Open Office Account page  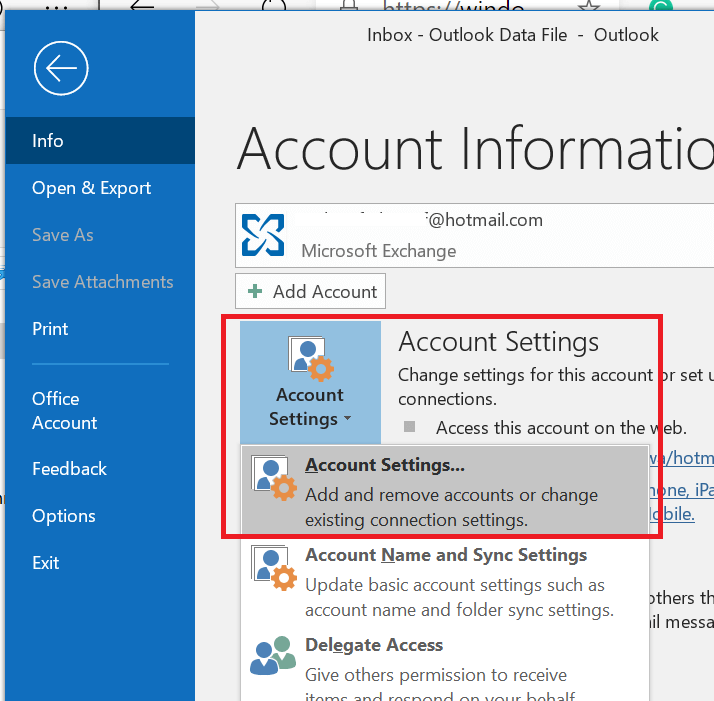[x=100, y=411]
